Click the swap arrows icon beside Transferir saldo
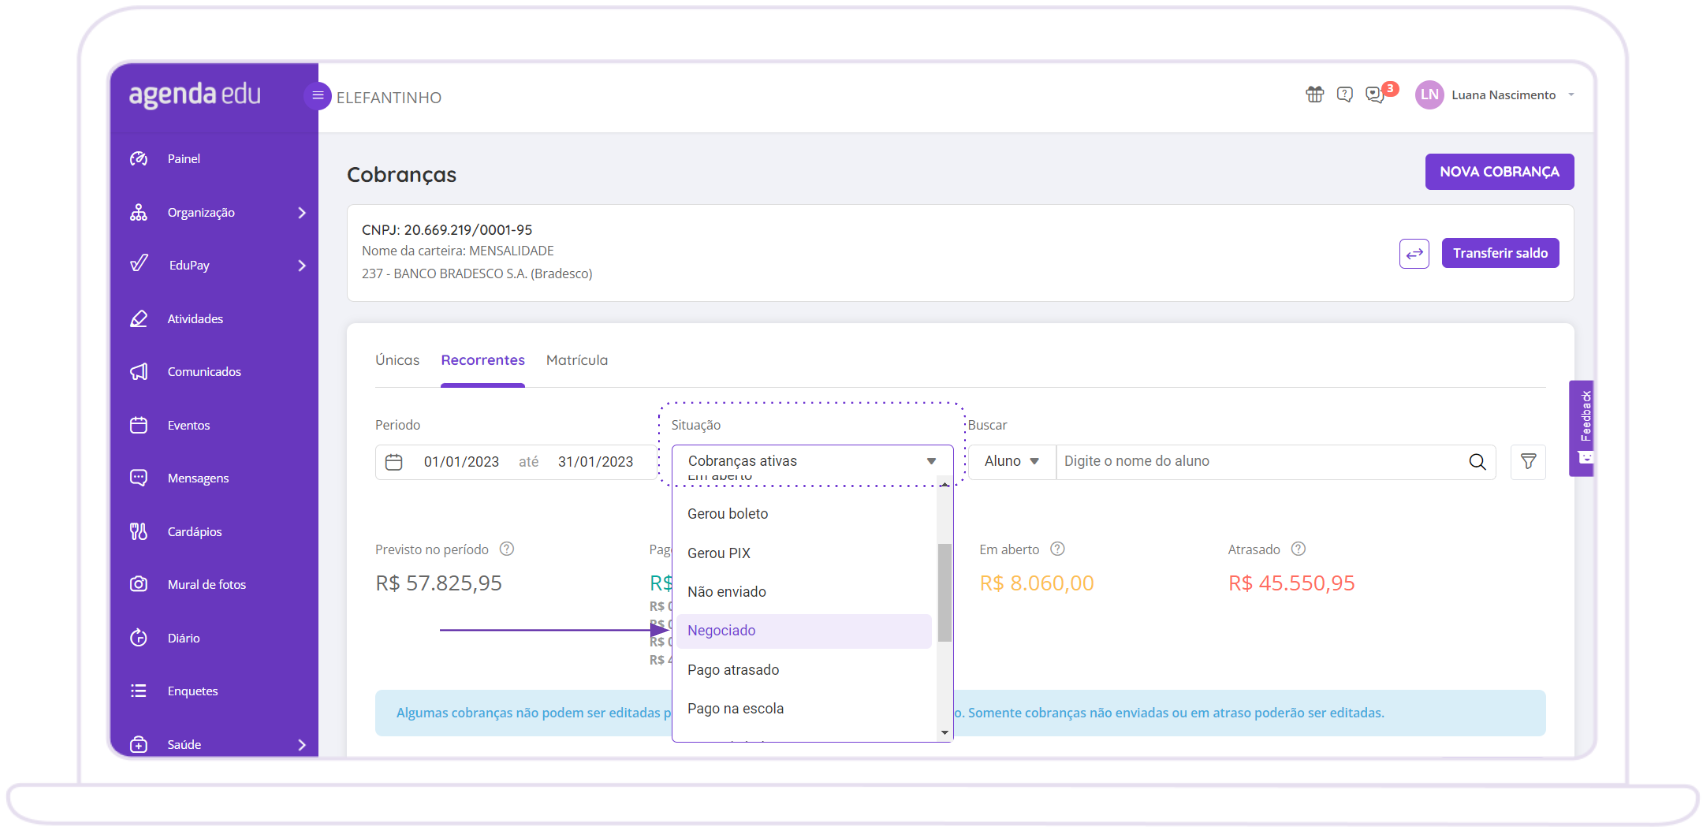Screen dimensions: 1707x835 pyautogui.click(x=1414, y=254)
